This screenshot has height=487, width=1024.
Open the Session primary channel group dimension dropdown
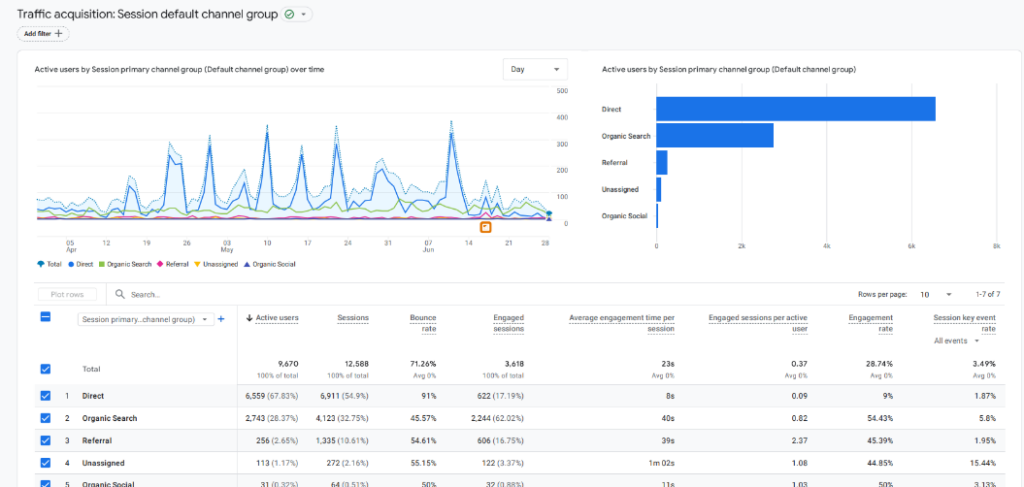coord(146,319)
